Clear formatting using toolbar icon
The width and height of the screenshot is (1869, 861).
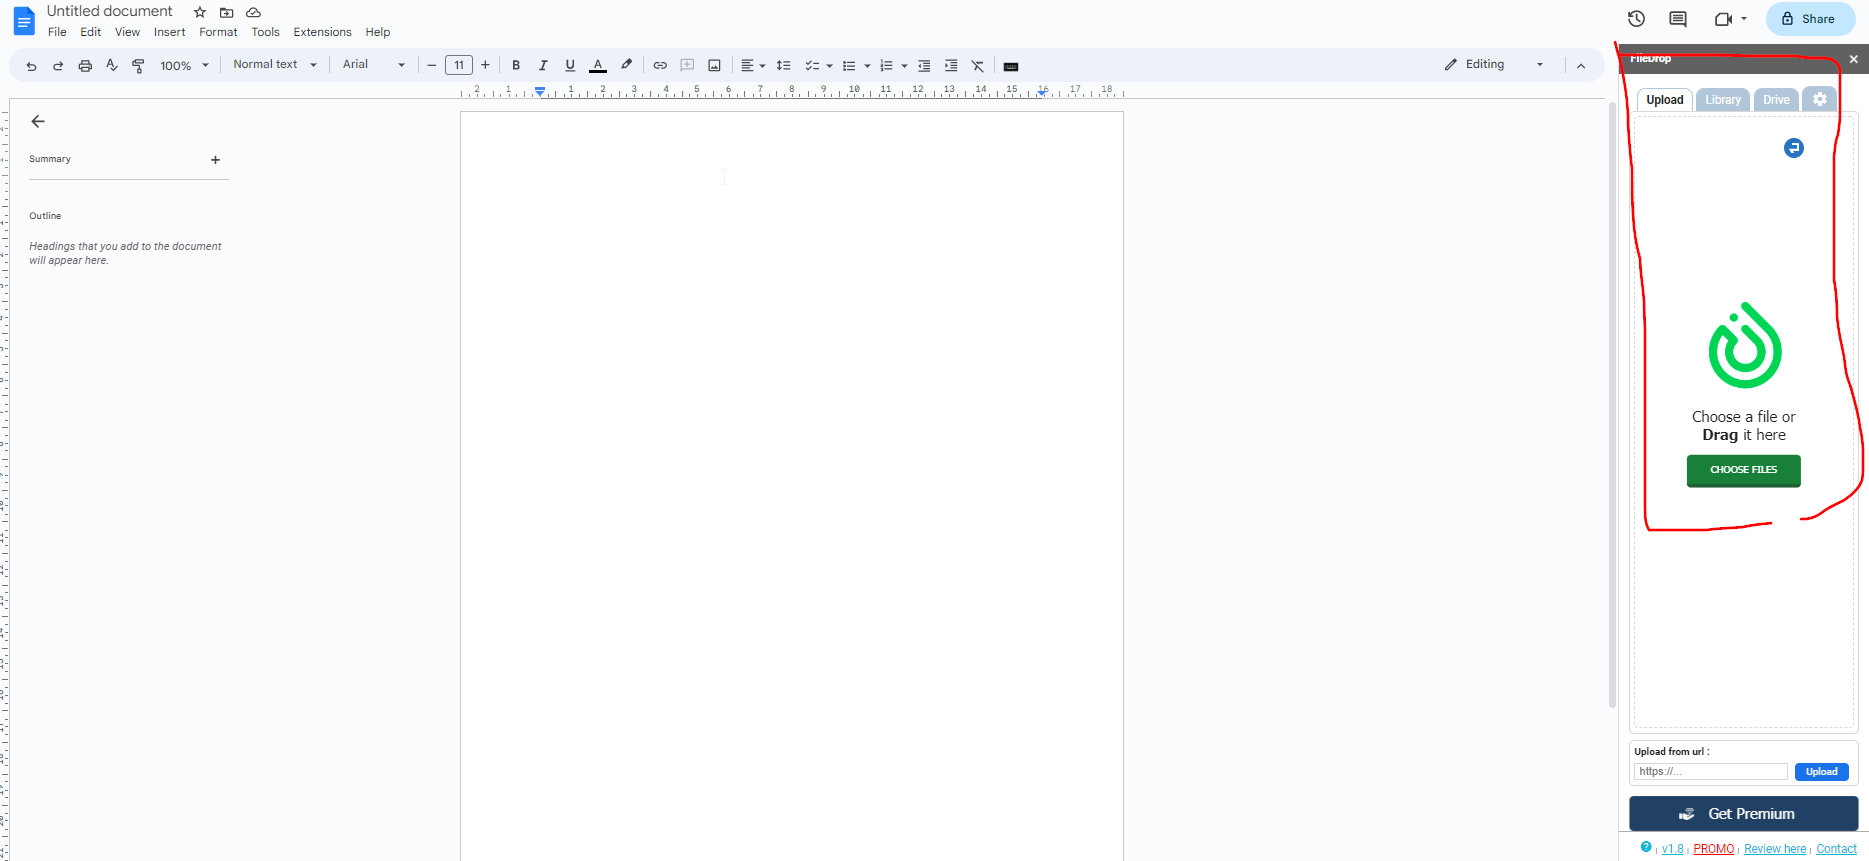(977, 66)
